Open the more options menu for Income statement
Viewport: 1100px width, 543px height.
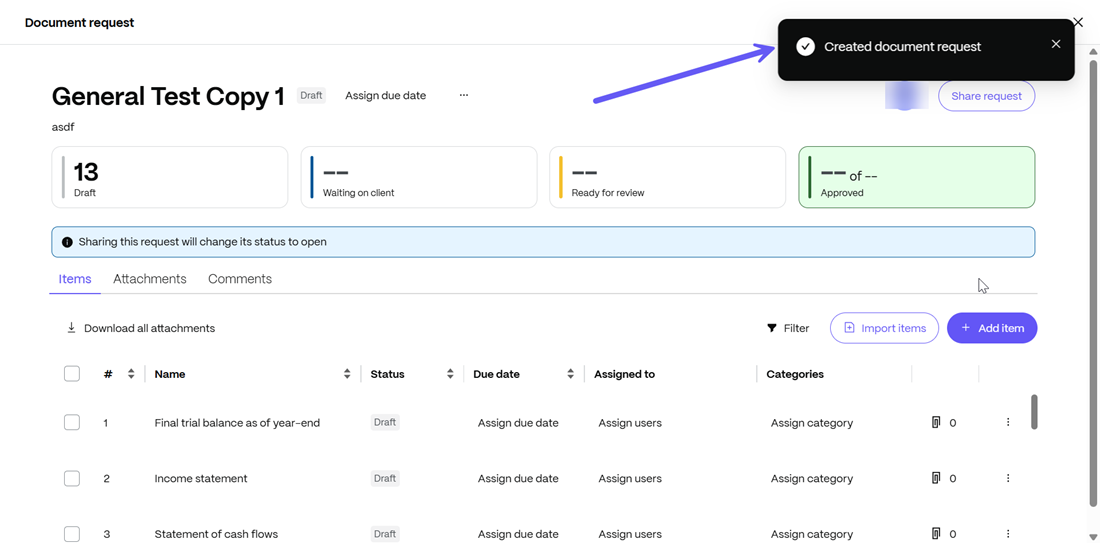[1008, 478]
